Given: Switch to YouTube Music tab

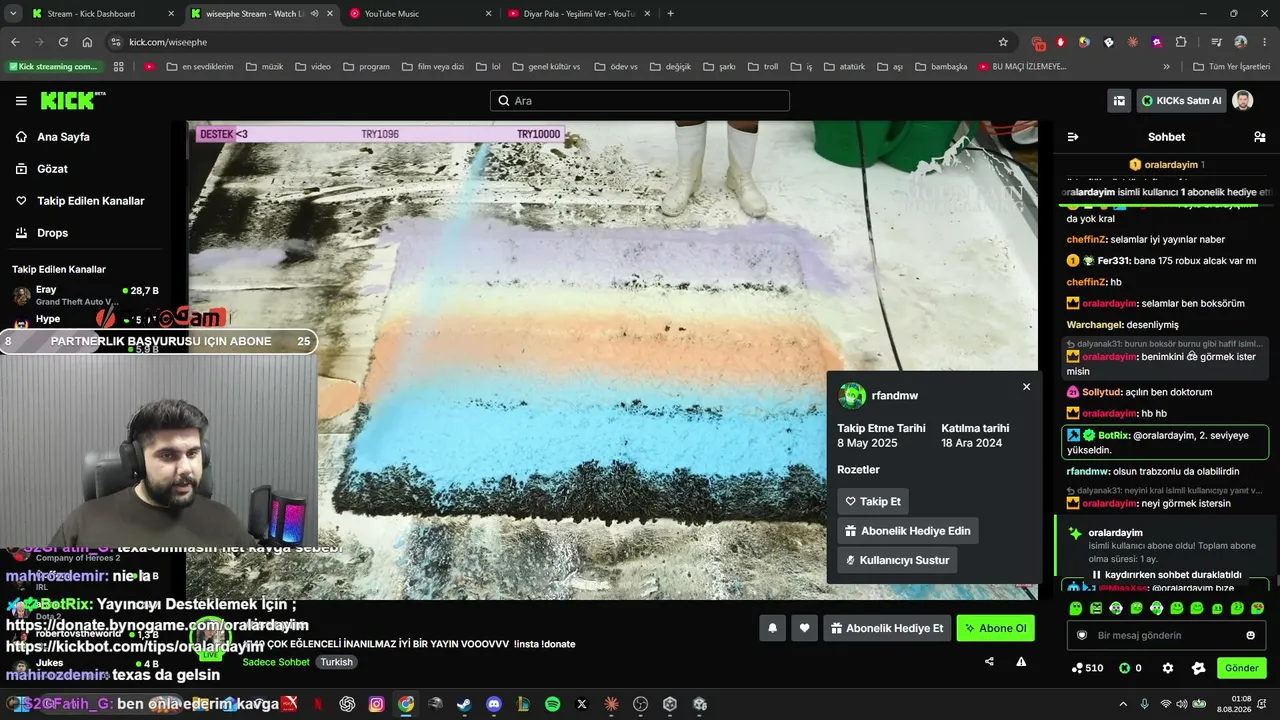Looking at the screenshot, I should (x=420, y=14).
